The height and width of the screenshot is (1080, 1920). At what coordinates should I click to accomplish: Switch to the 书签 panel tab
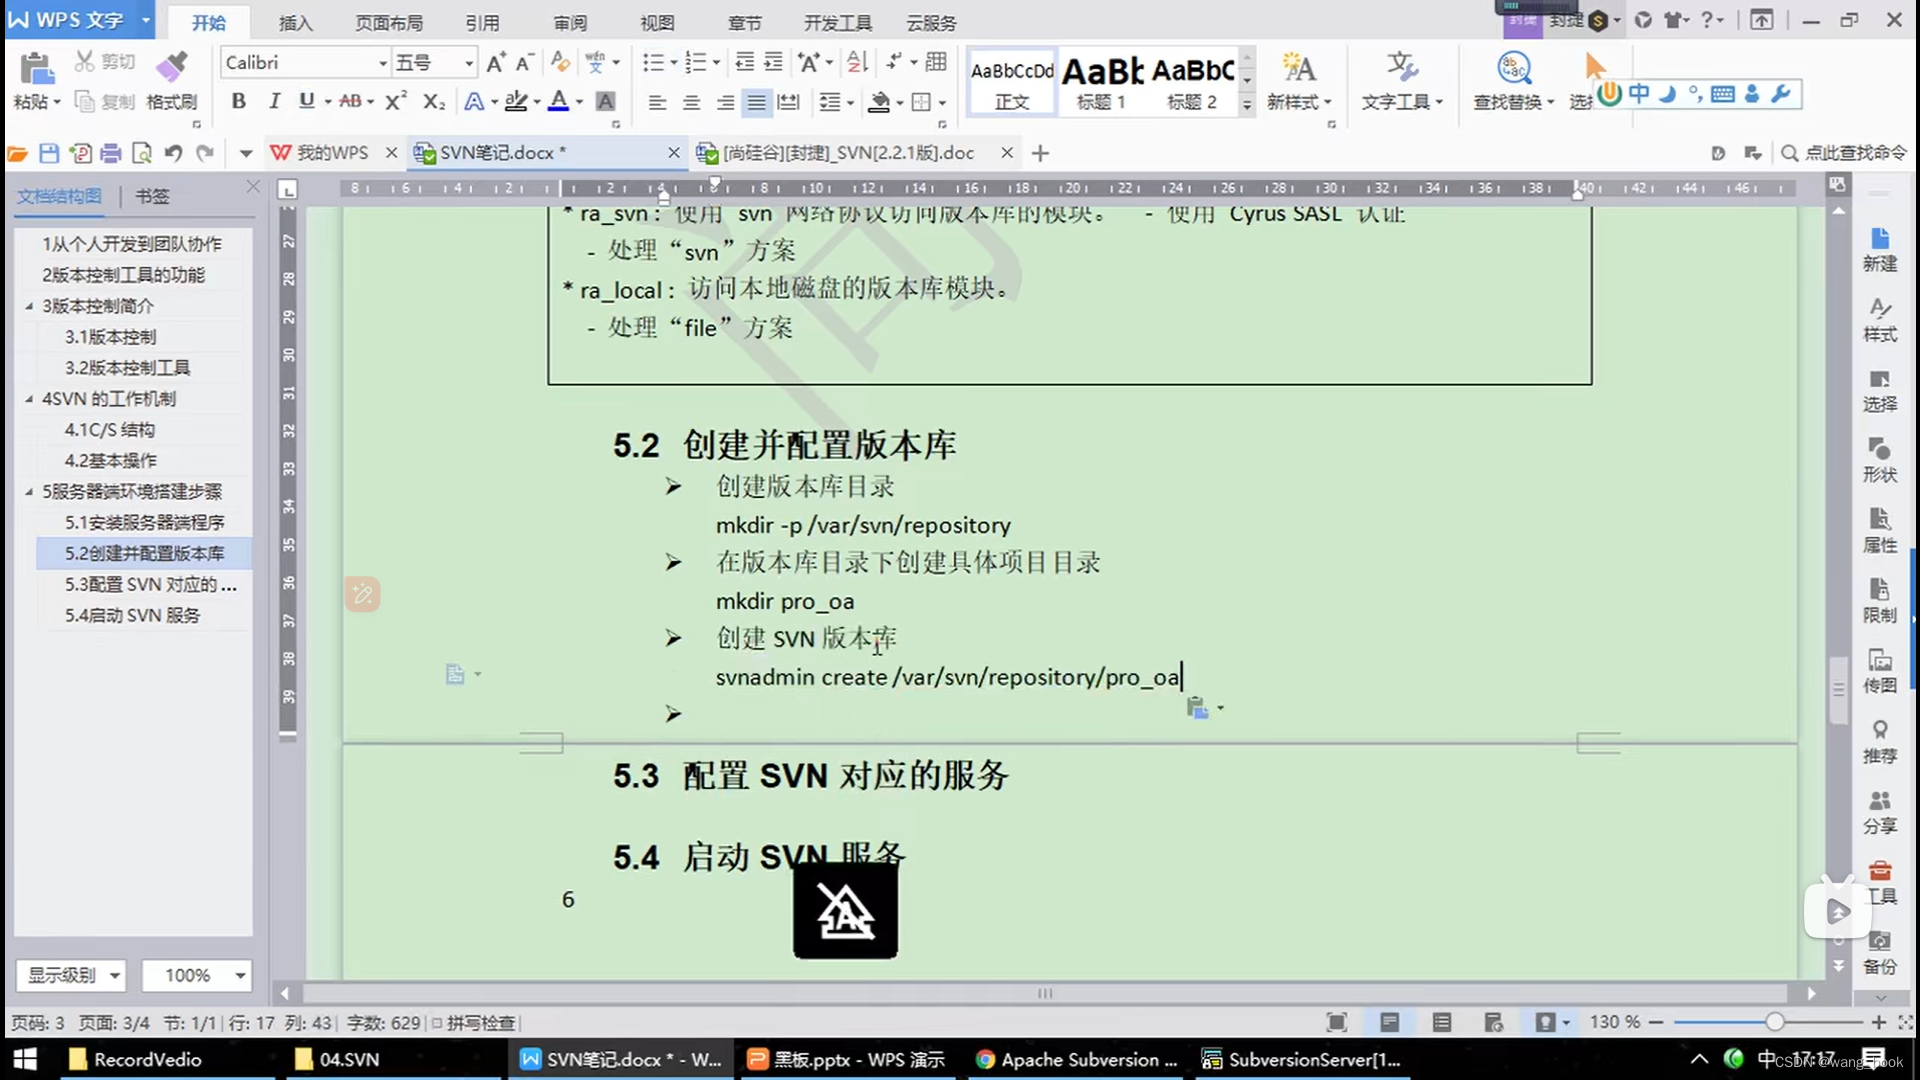pyautogui.click(x=152, y=196)
